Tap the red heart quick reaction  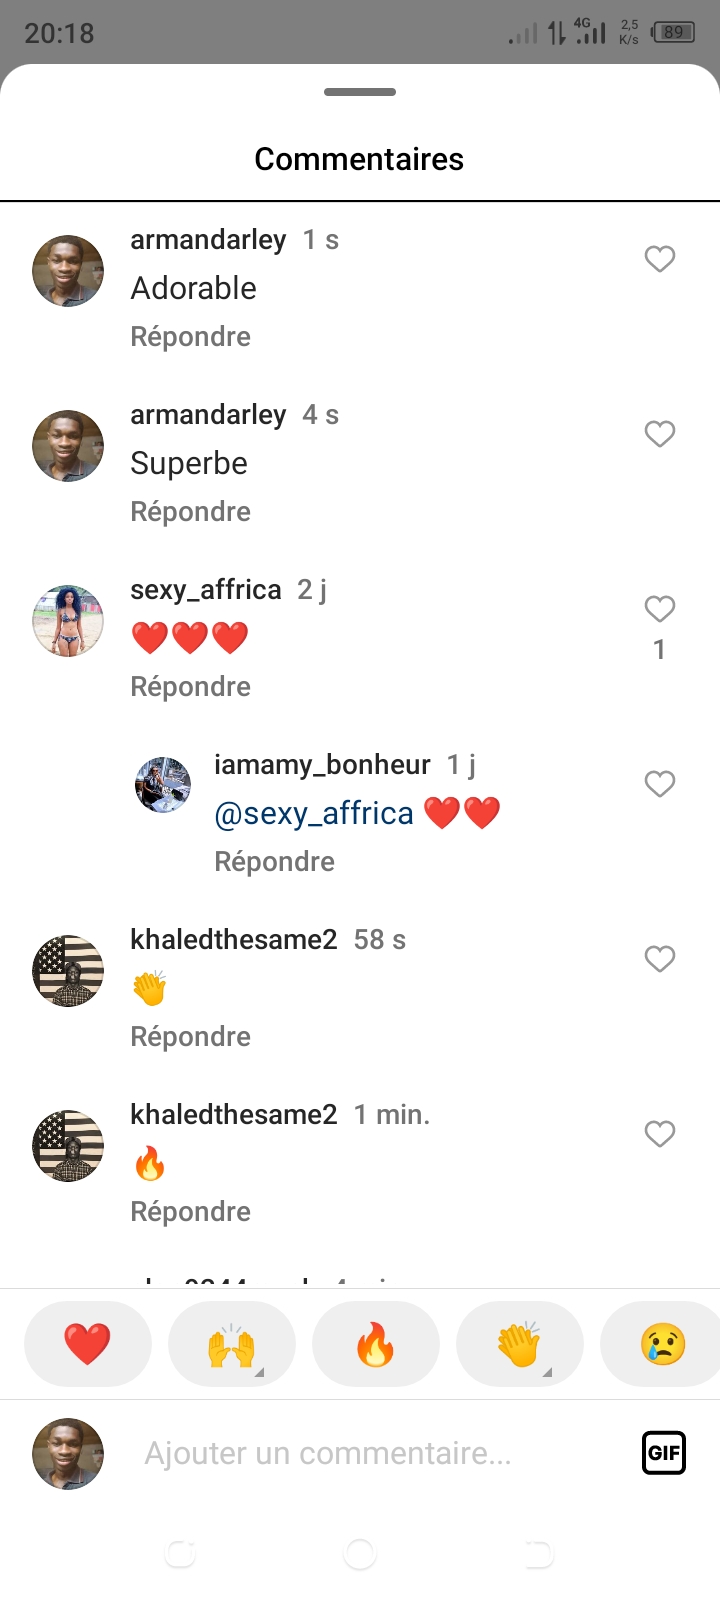click(x=87, y=1344)
